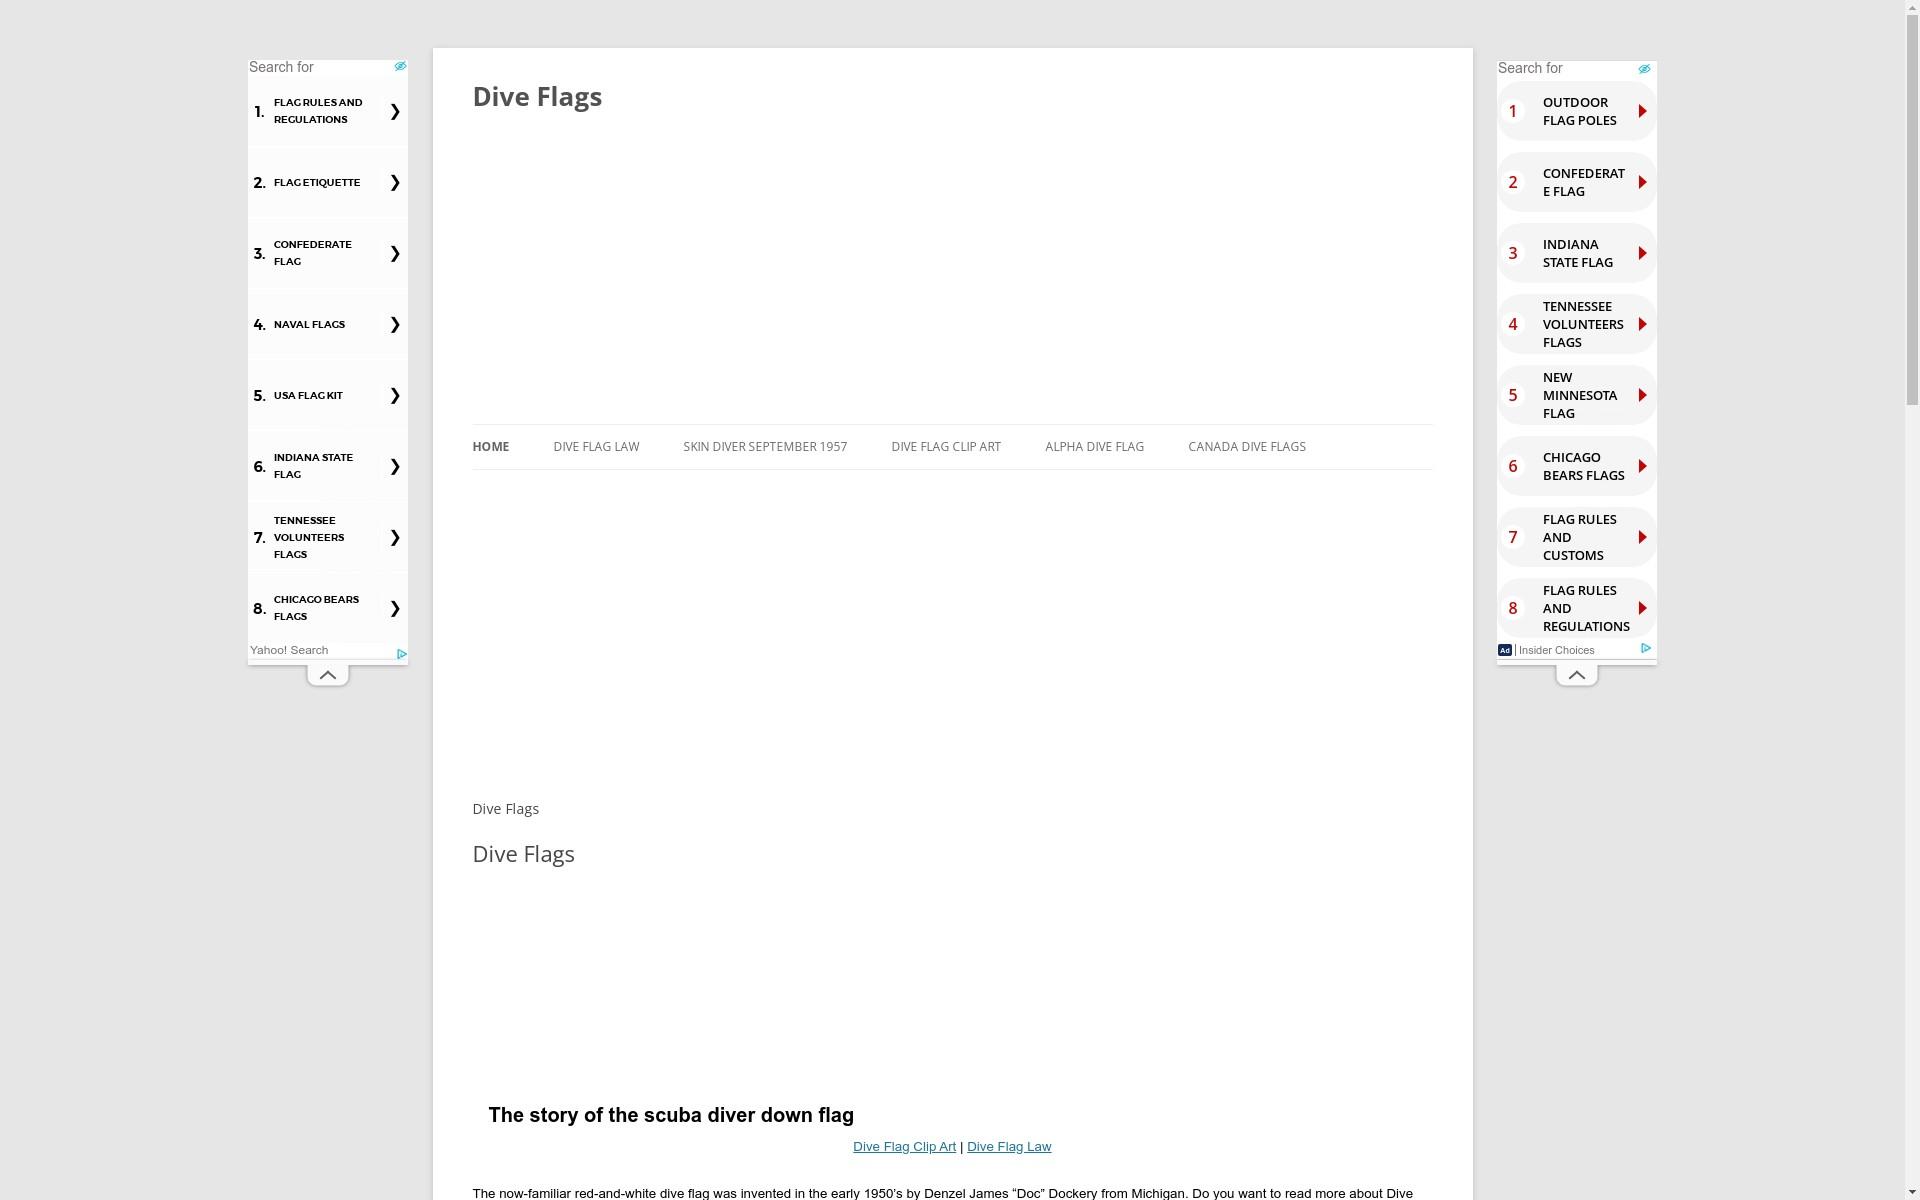
Task: Click red arrow next to Outdoor Flag Poles
Action: pyautogui.click(x=1642, y=111)
